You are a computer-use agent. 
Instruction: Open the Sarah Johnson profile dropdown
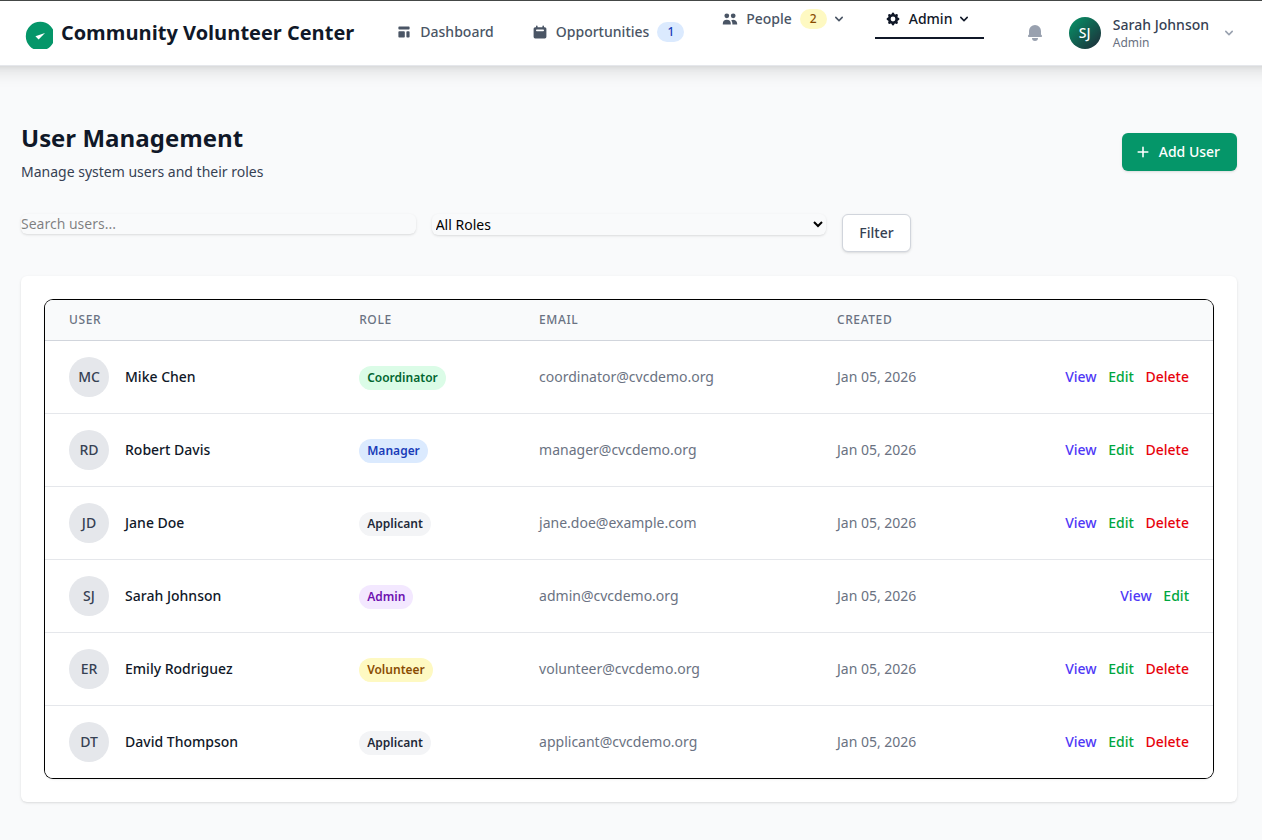click(1228, 33)
